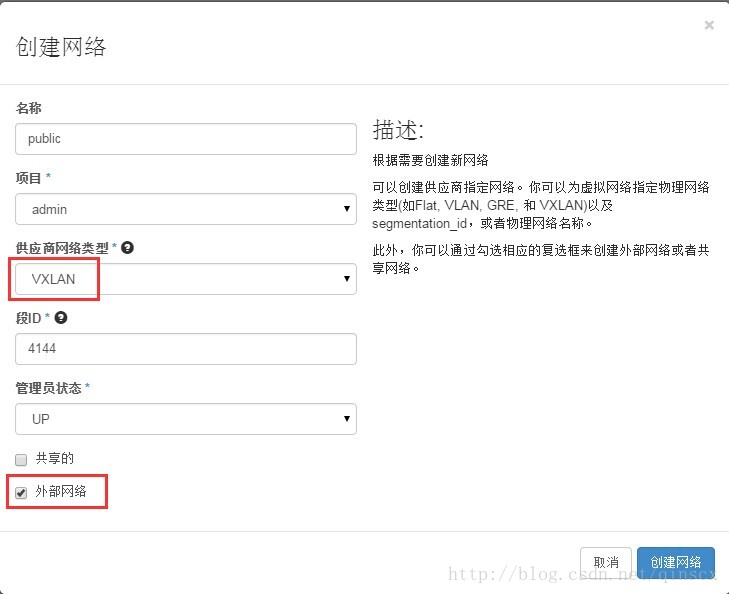Uncheck the 外部网络 checkbox
The width and height of the screenshot is (729, 594).
coord(21,492)
